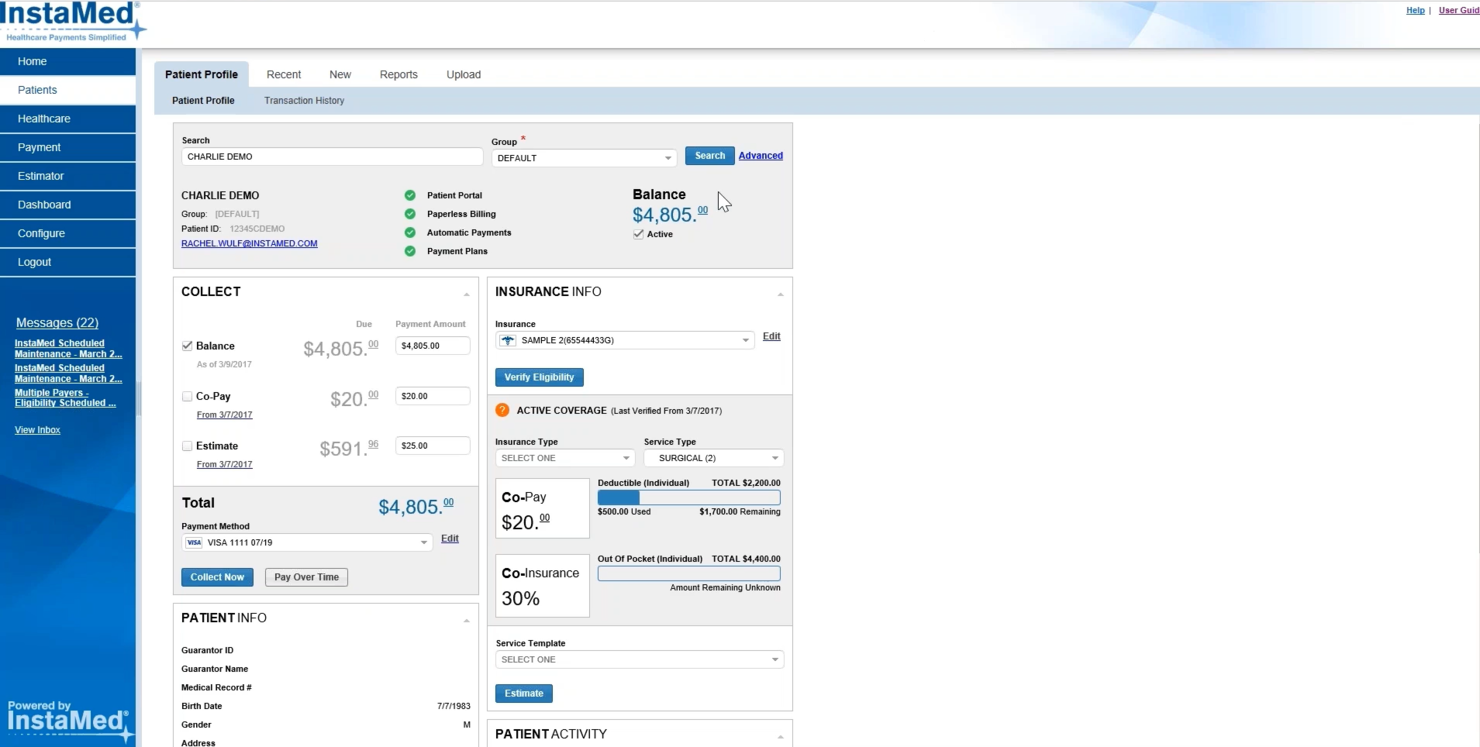Open the Service Type SURGICAL dropdown
This screenshot has width=1480, height=747.
point(714,458)
